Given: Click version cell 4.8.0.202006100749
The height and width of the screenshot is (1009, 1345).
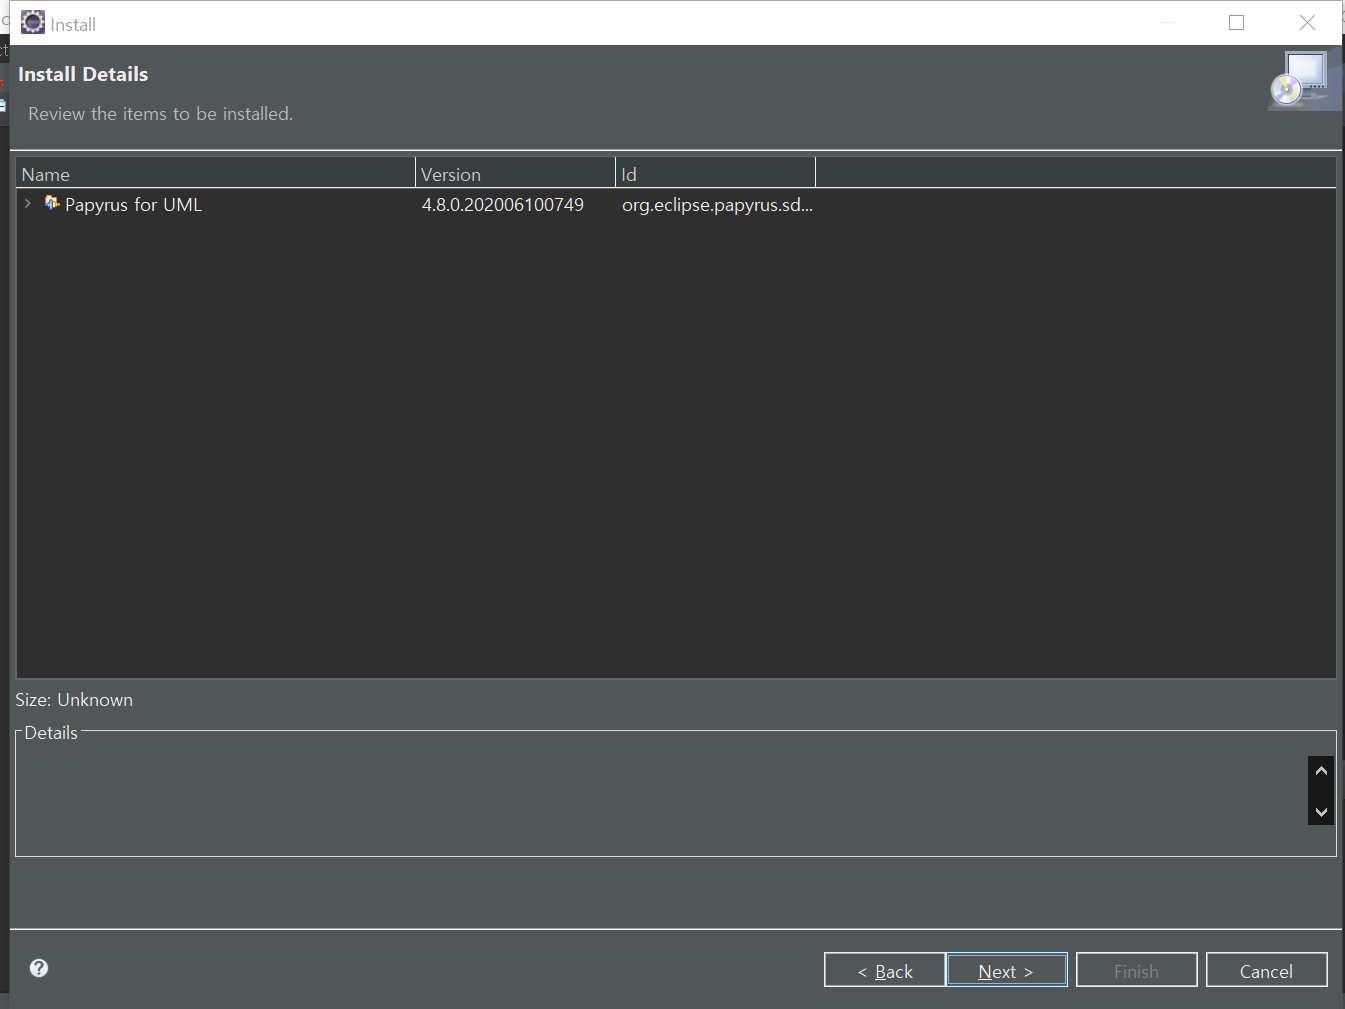Looking at the screenshot, I should [502, 205].
